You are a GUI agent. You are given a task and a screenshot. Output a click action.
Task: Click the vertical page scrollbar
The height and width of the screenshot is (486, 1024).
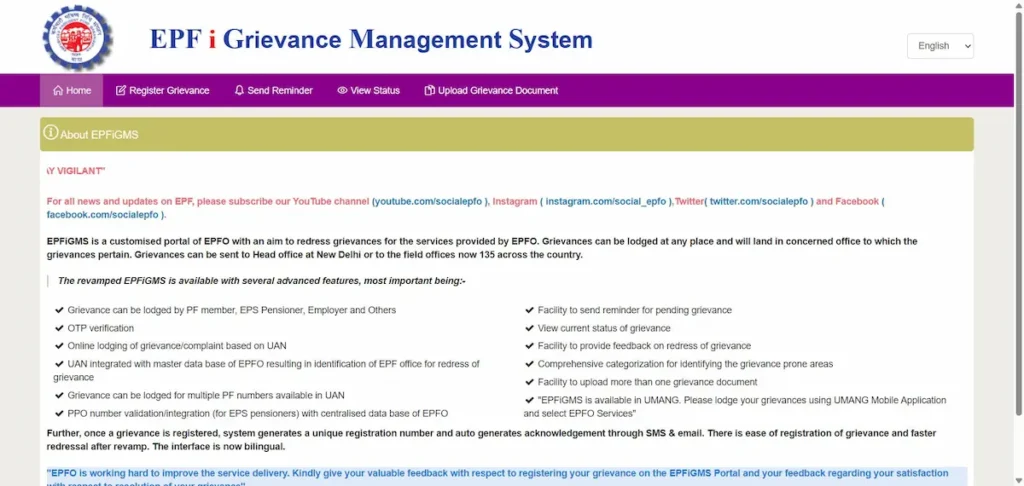tap(1018, 216)
